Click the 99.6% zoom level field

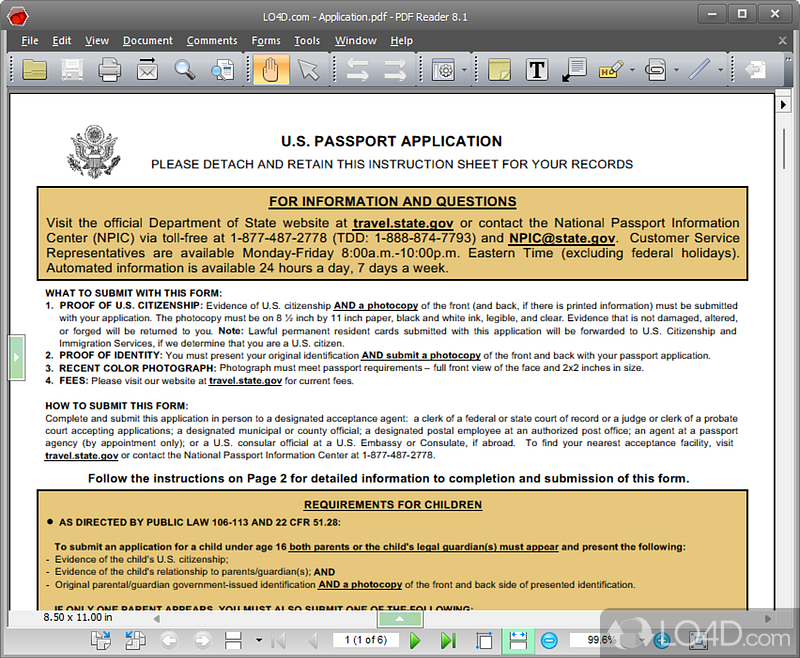coord(602,640)
